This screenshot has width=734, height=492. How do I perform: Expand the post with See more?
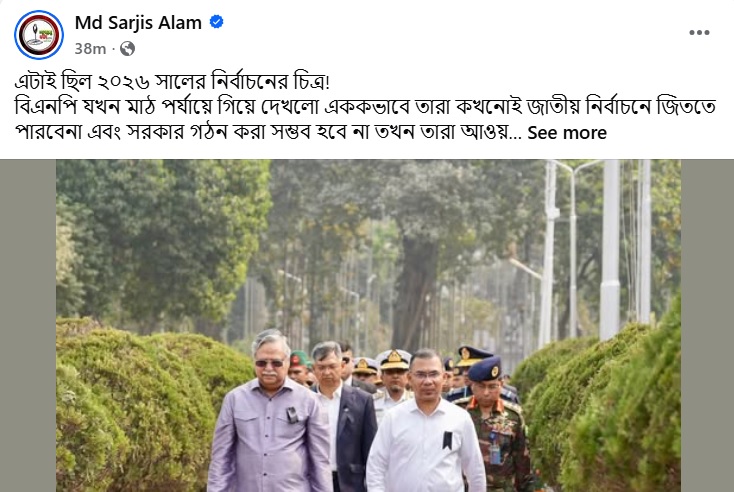(x=567, y=133)
